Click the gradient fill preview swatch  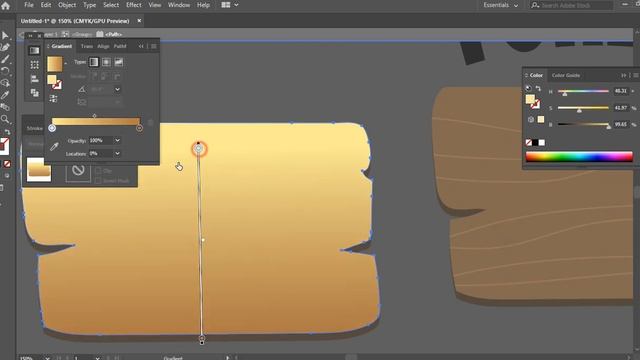(x=55, y=64)
